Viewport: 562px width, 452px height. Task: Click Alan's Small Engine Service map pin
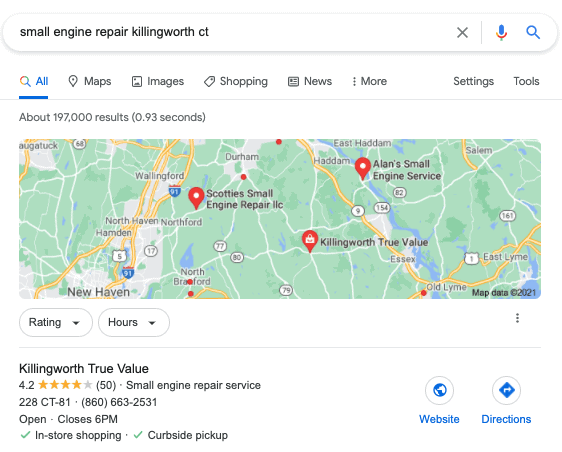363,168
